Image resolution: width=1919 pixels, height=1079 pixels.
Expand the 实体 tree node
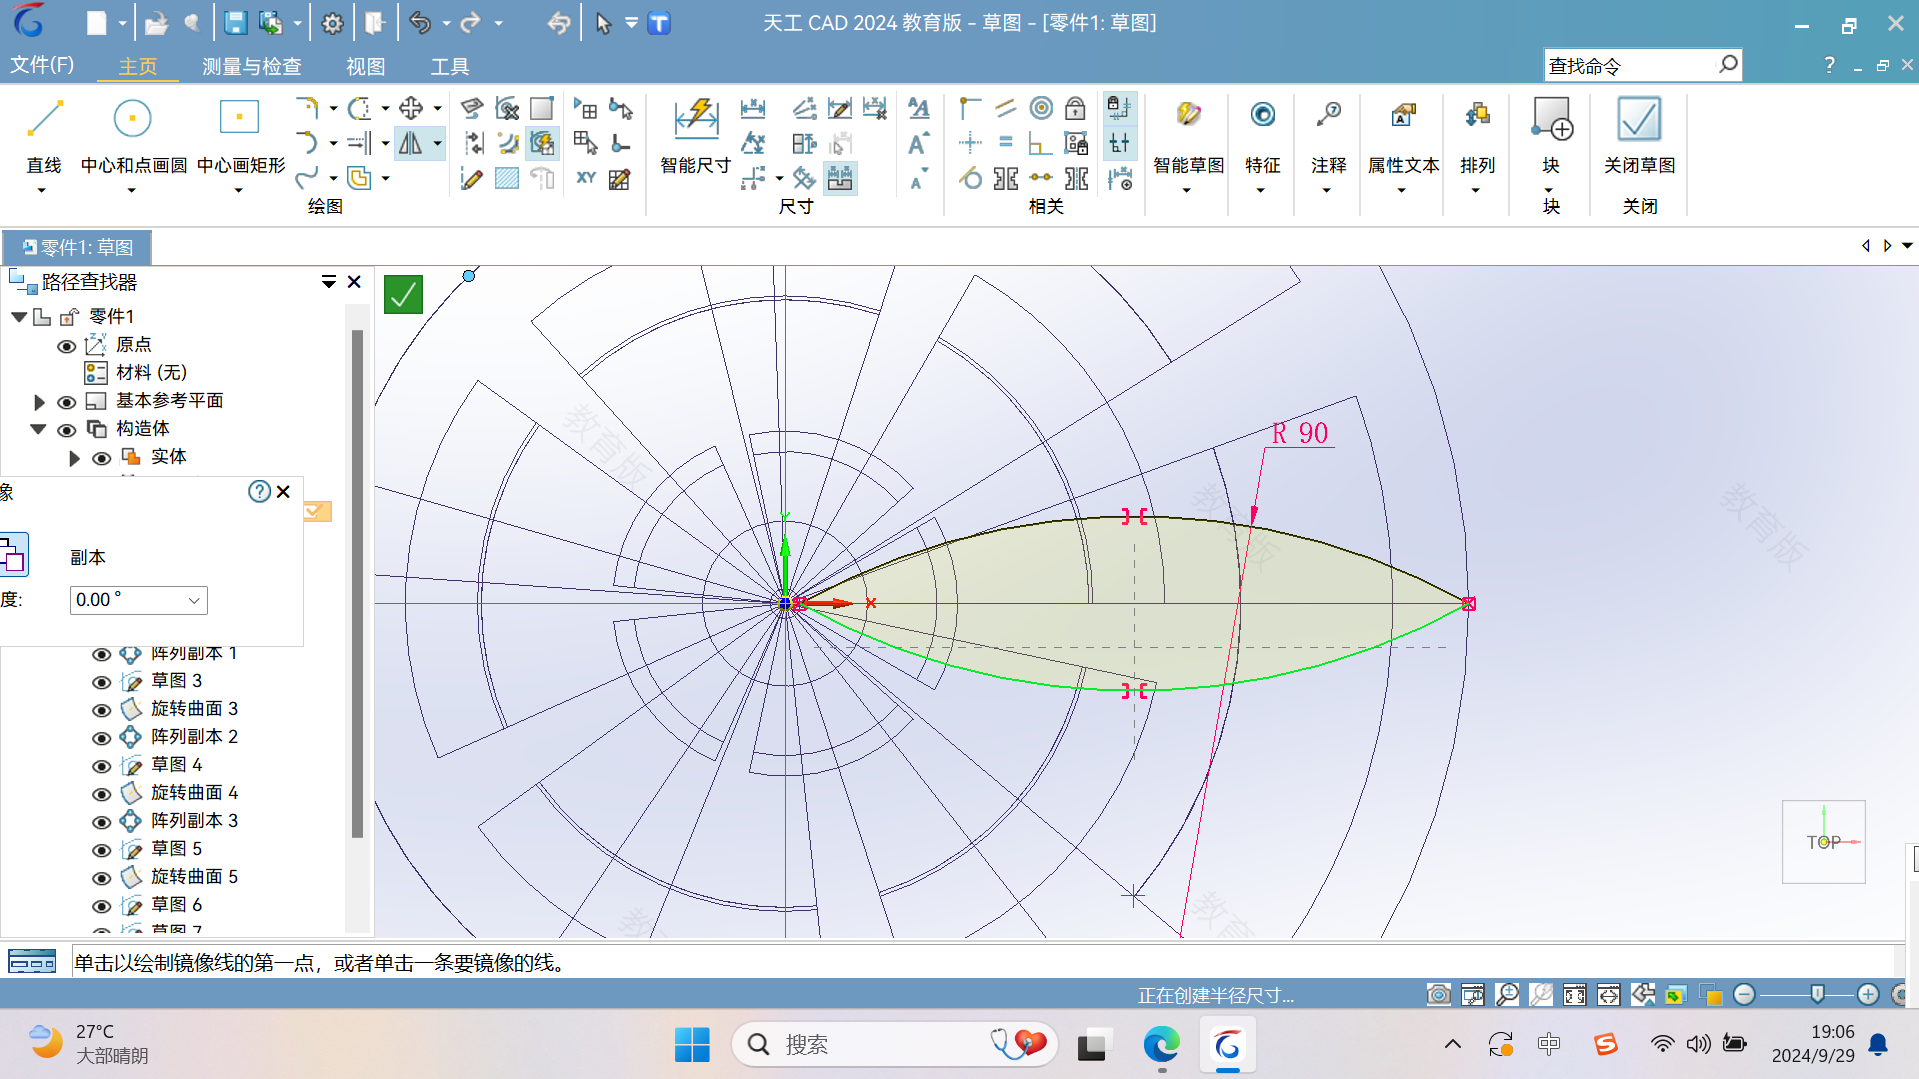point(74,458)
